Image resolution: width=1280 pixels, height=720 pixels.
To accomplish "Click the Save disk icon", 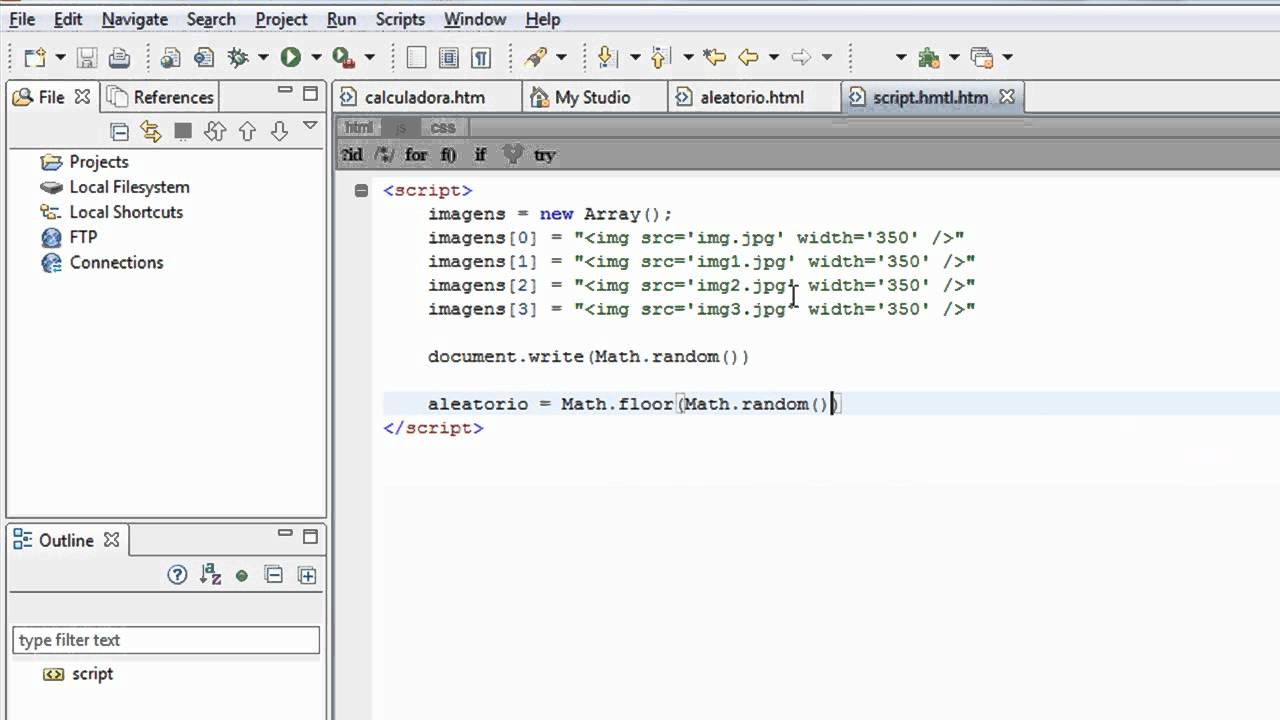I will point(87,57).
